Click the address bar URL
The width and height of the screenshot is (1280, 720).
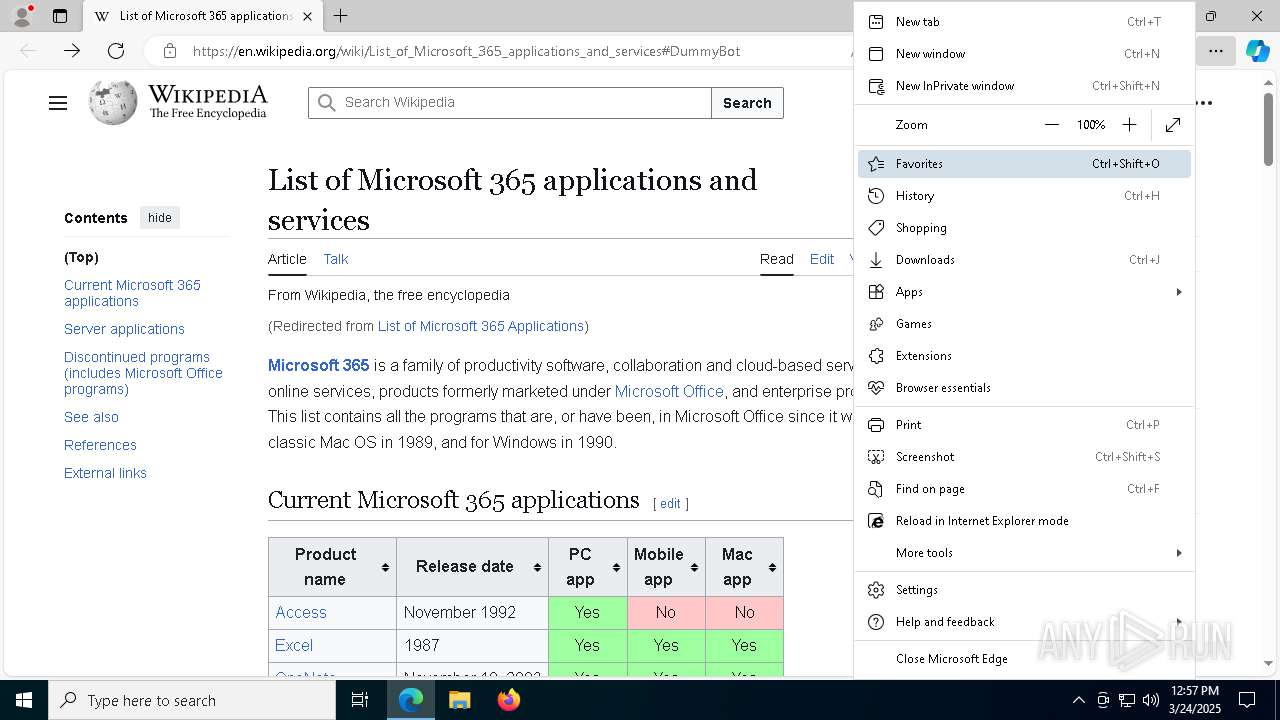[466, 51]
